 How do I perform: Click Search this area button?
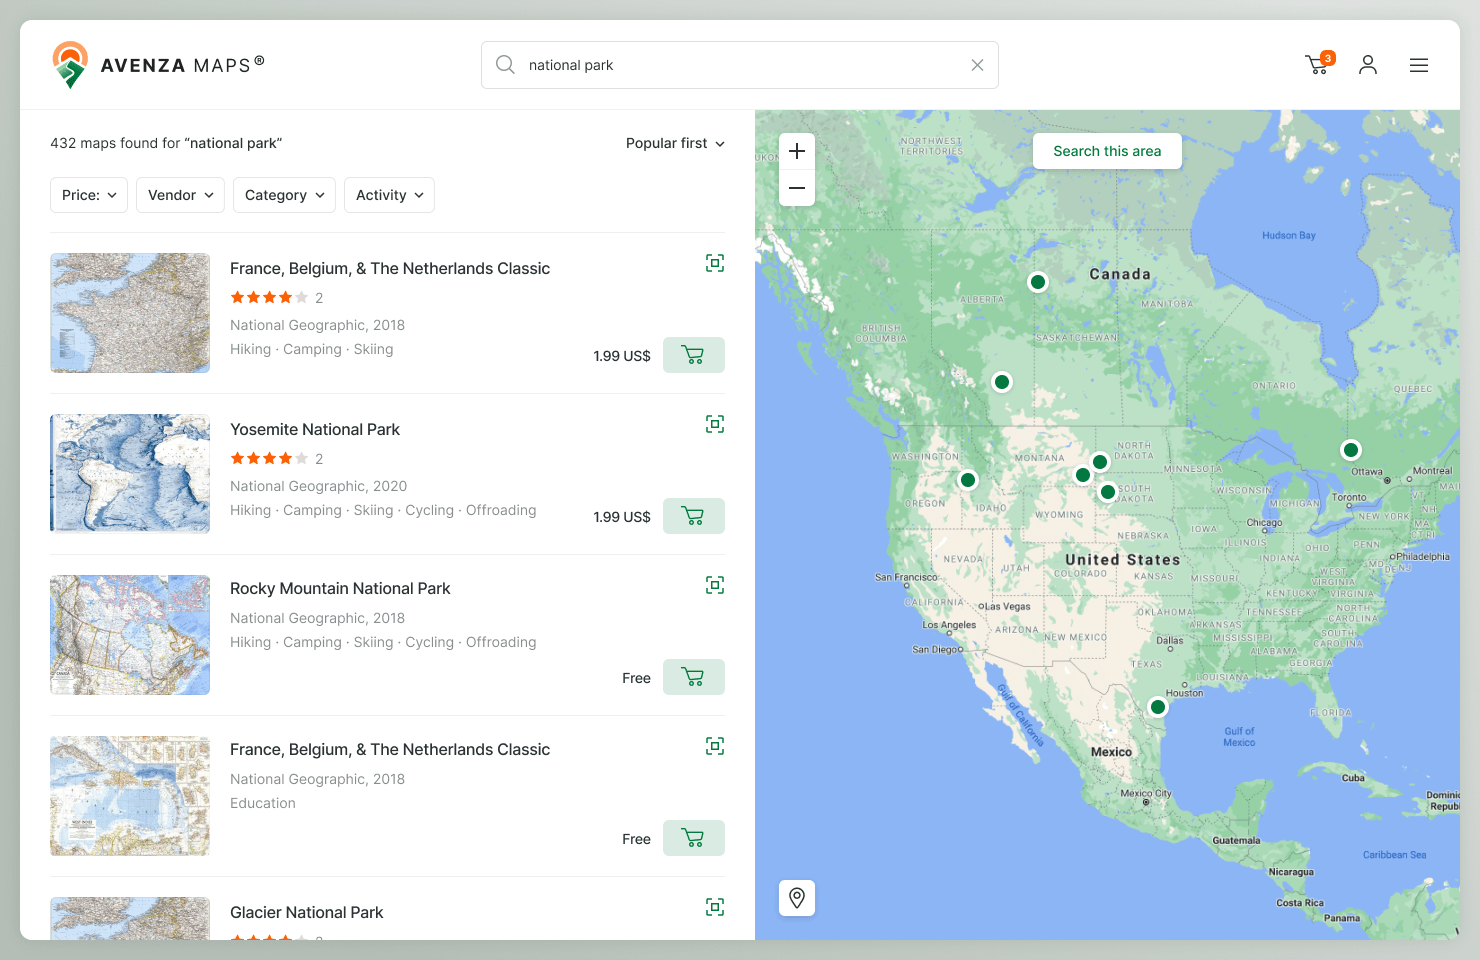tap(1107, 151)
